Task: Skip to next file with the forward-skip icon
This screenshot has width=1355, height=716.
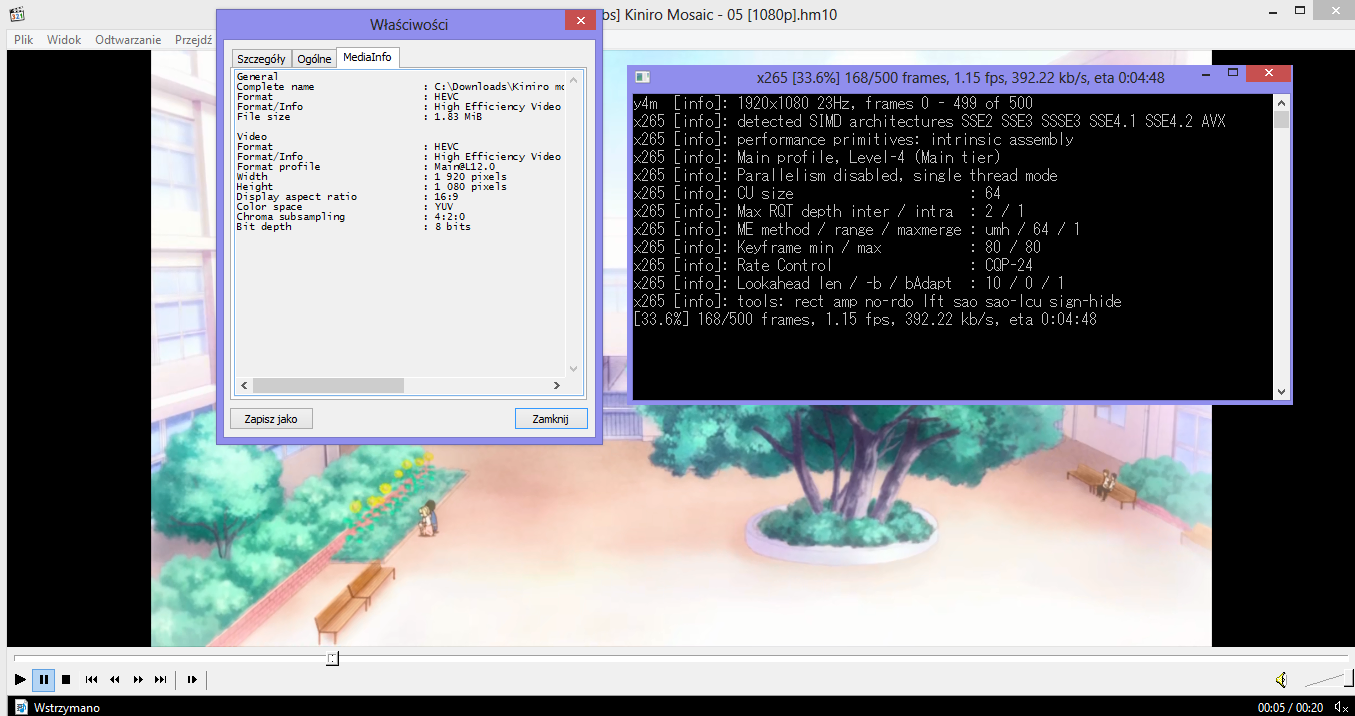Action: [161, 680]
